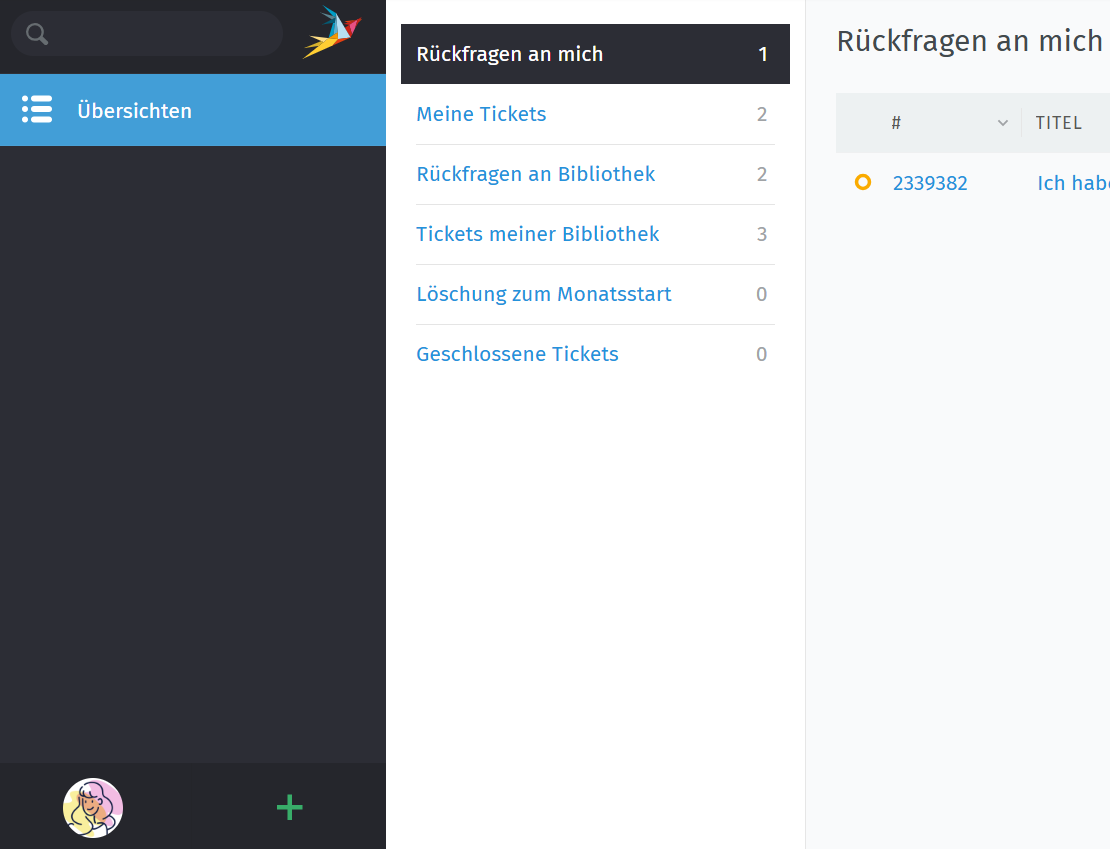Select the Übersichten label in the sidebar
1110x849 pixels.
pyautogui.click(x=134, y=111)
